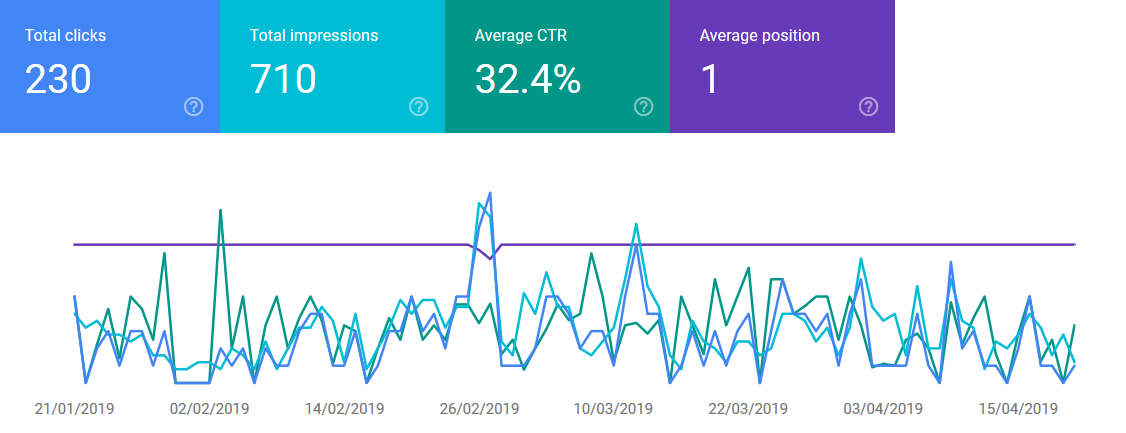Image resolution: width=1126 pixels, height=433 pixels.
Task: Select the average position value 1
Action: (709, 79)
